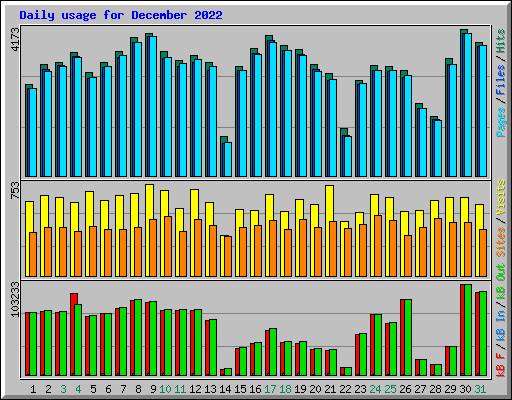Click the "Sites" legend label

coord(501,242)
